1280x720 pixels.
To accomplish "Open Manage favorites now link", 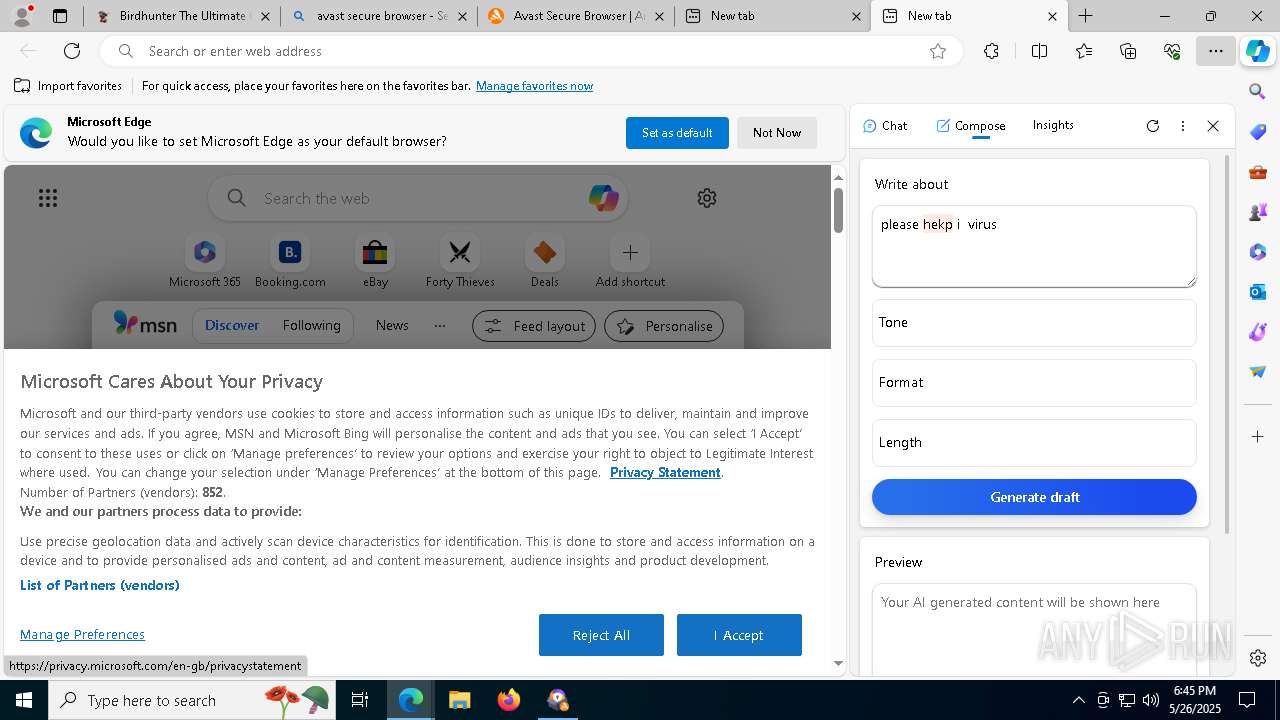I will 534,86.
